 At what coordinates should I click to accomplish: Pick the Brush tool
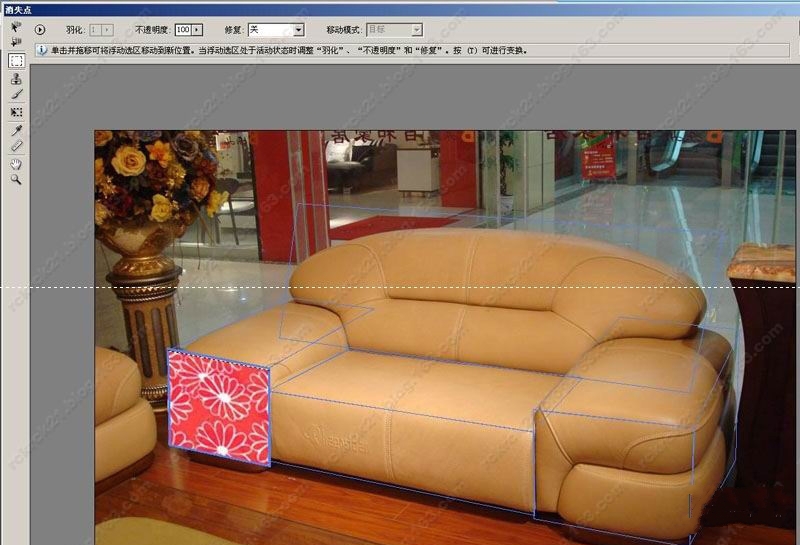[16, 95]
